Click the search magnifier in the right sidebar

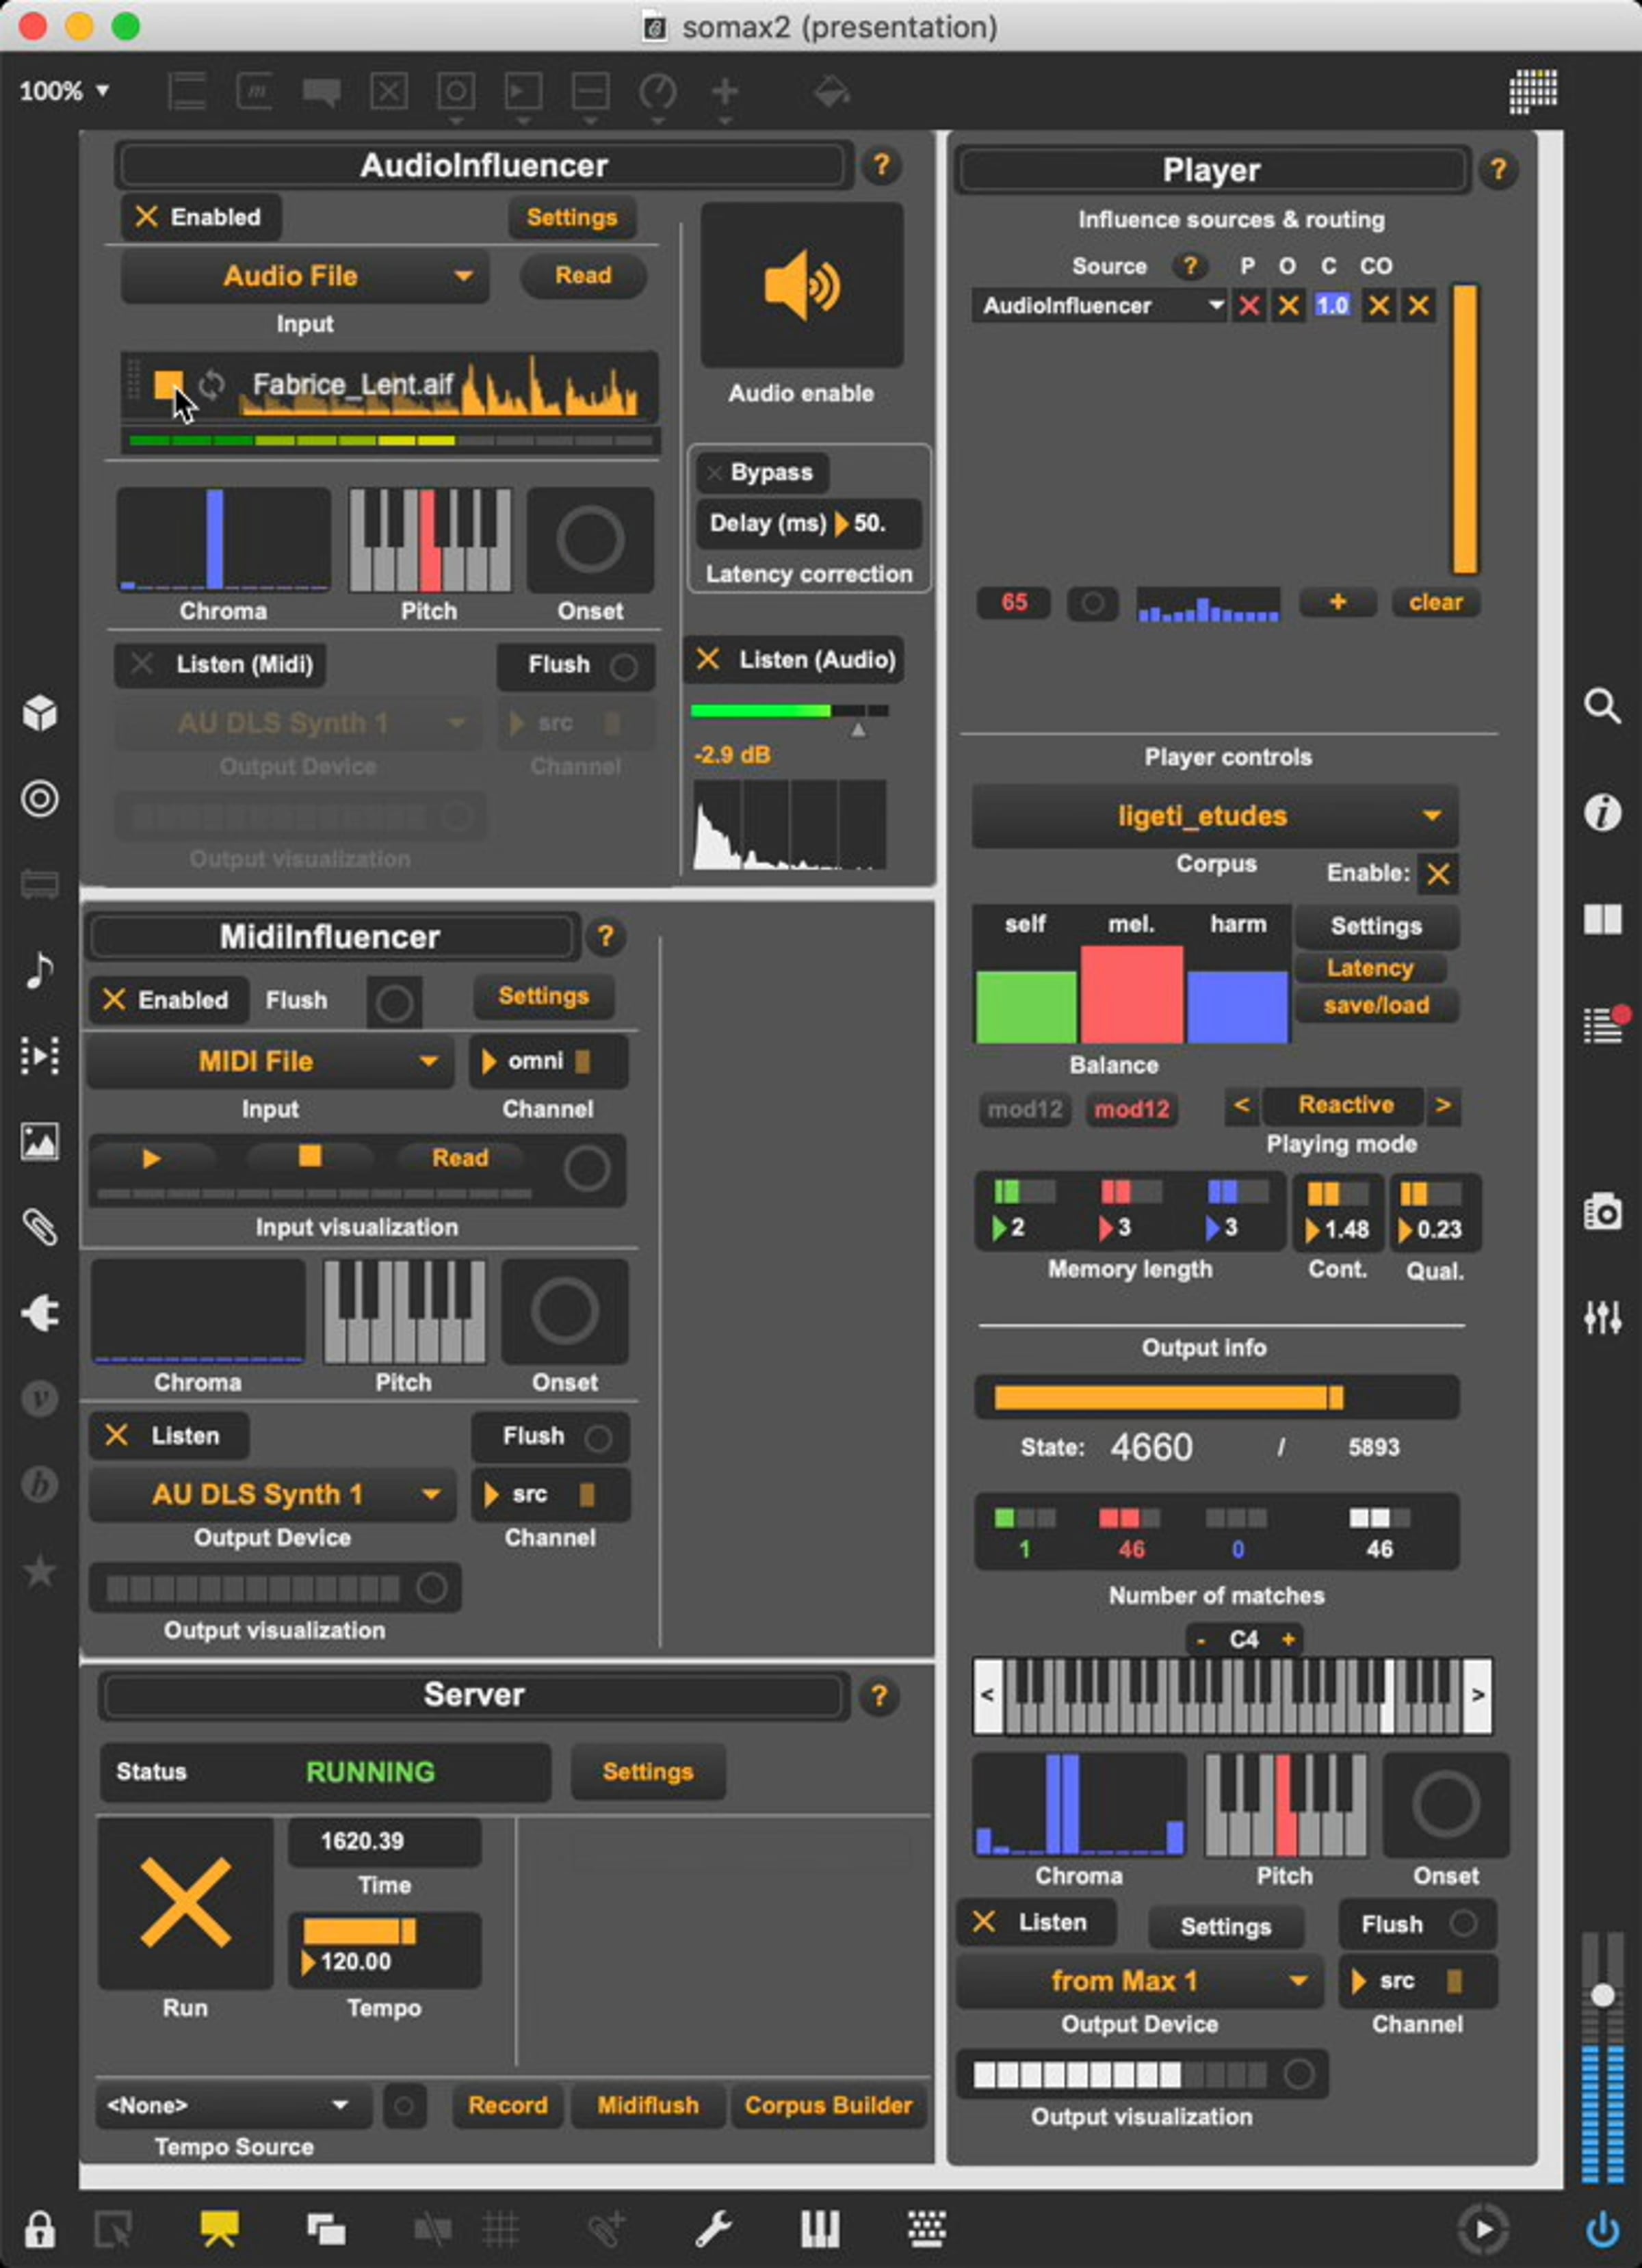1602,706
